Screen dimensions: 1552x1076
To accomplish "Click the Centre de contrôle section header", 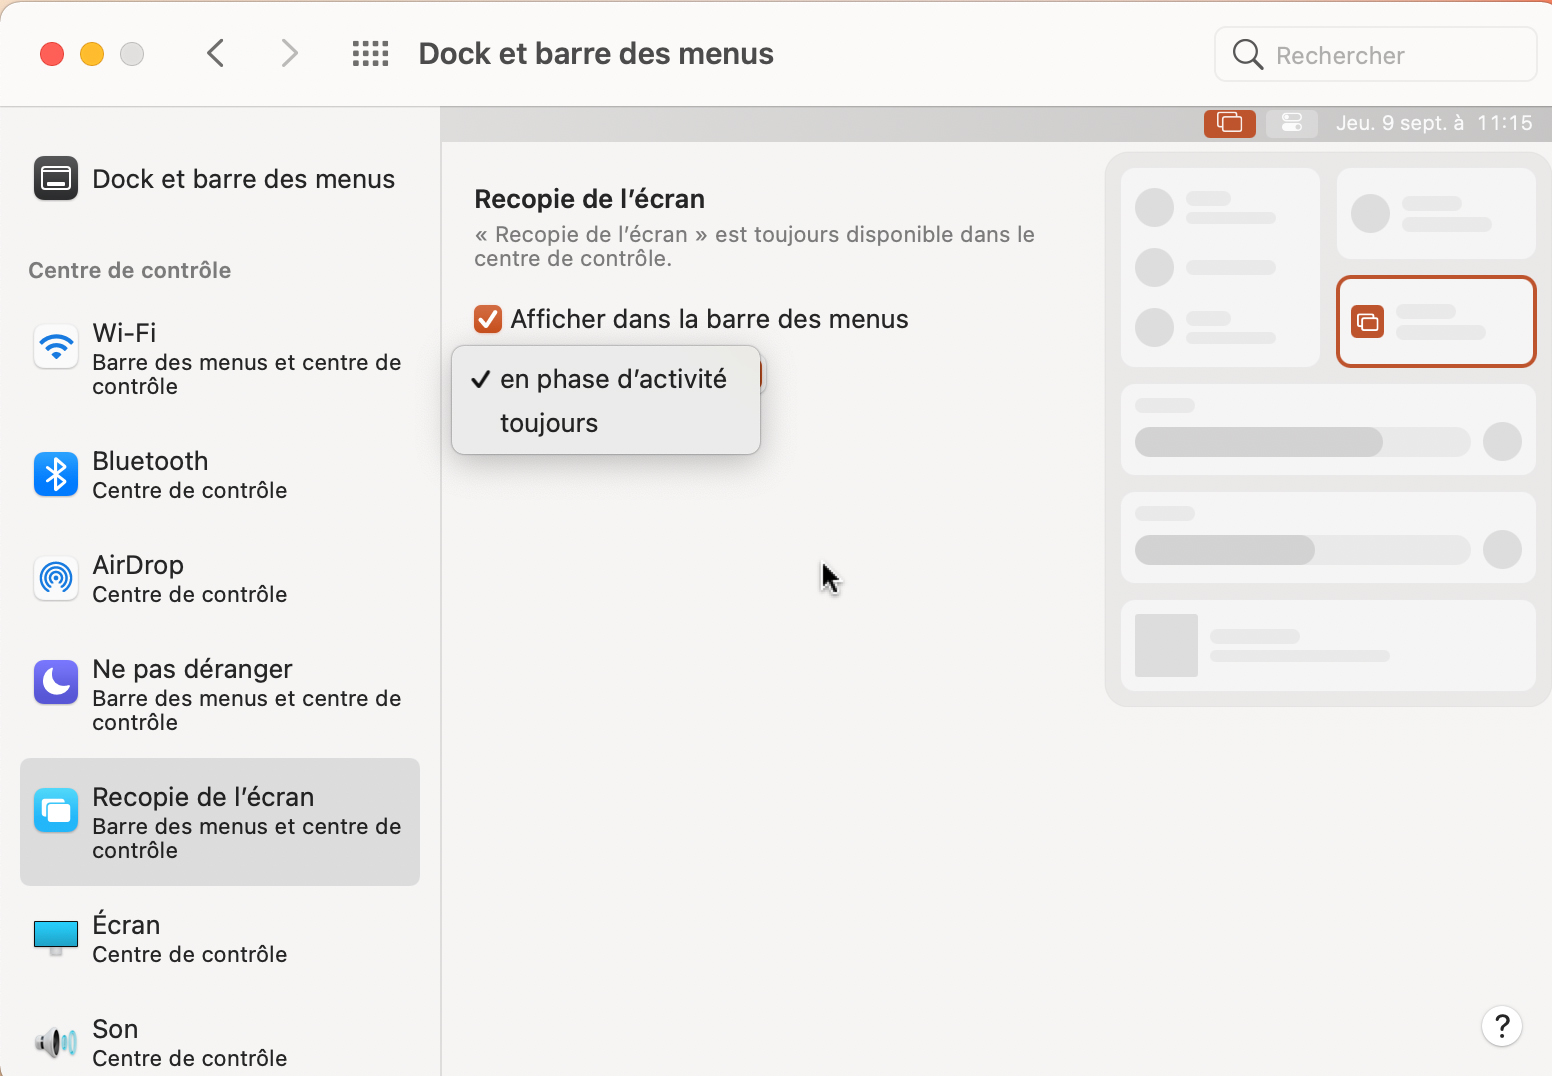I will [x=130, y=270].
